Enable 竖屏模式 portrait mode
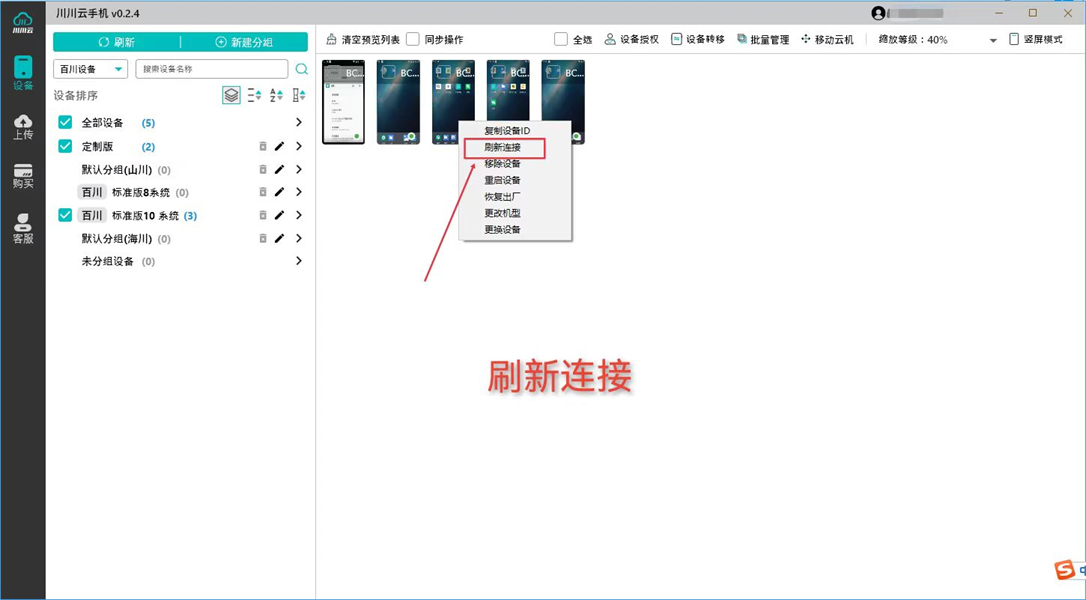The height and width of the screenshot is (600, 1086). point(1012,39)
